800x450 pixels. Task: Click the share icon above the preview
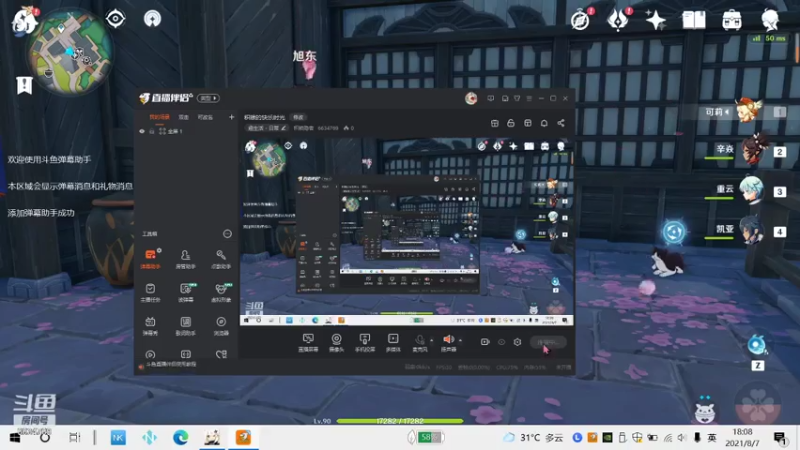(561, 123)
